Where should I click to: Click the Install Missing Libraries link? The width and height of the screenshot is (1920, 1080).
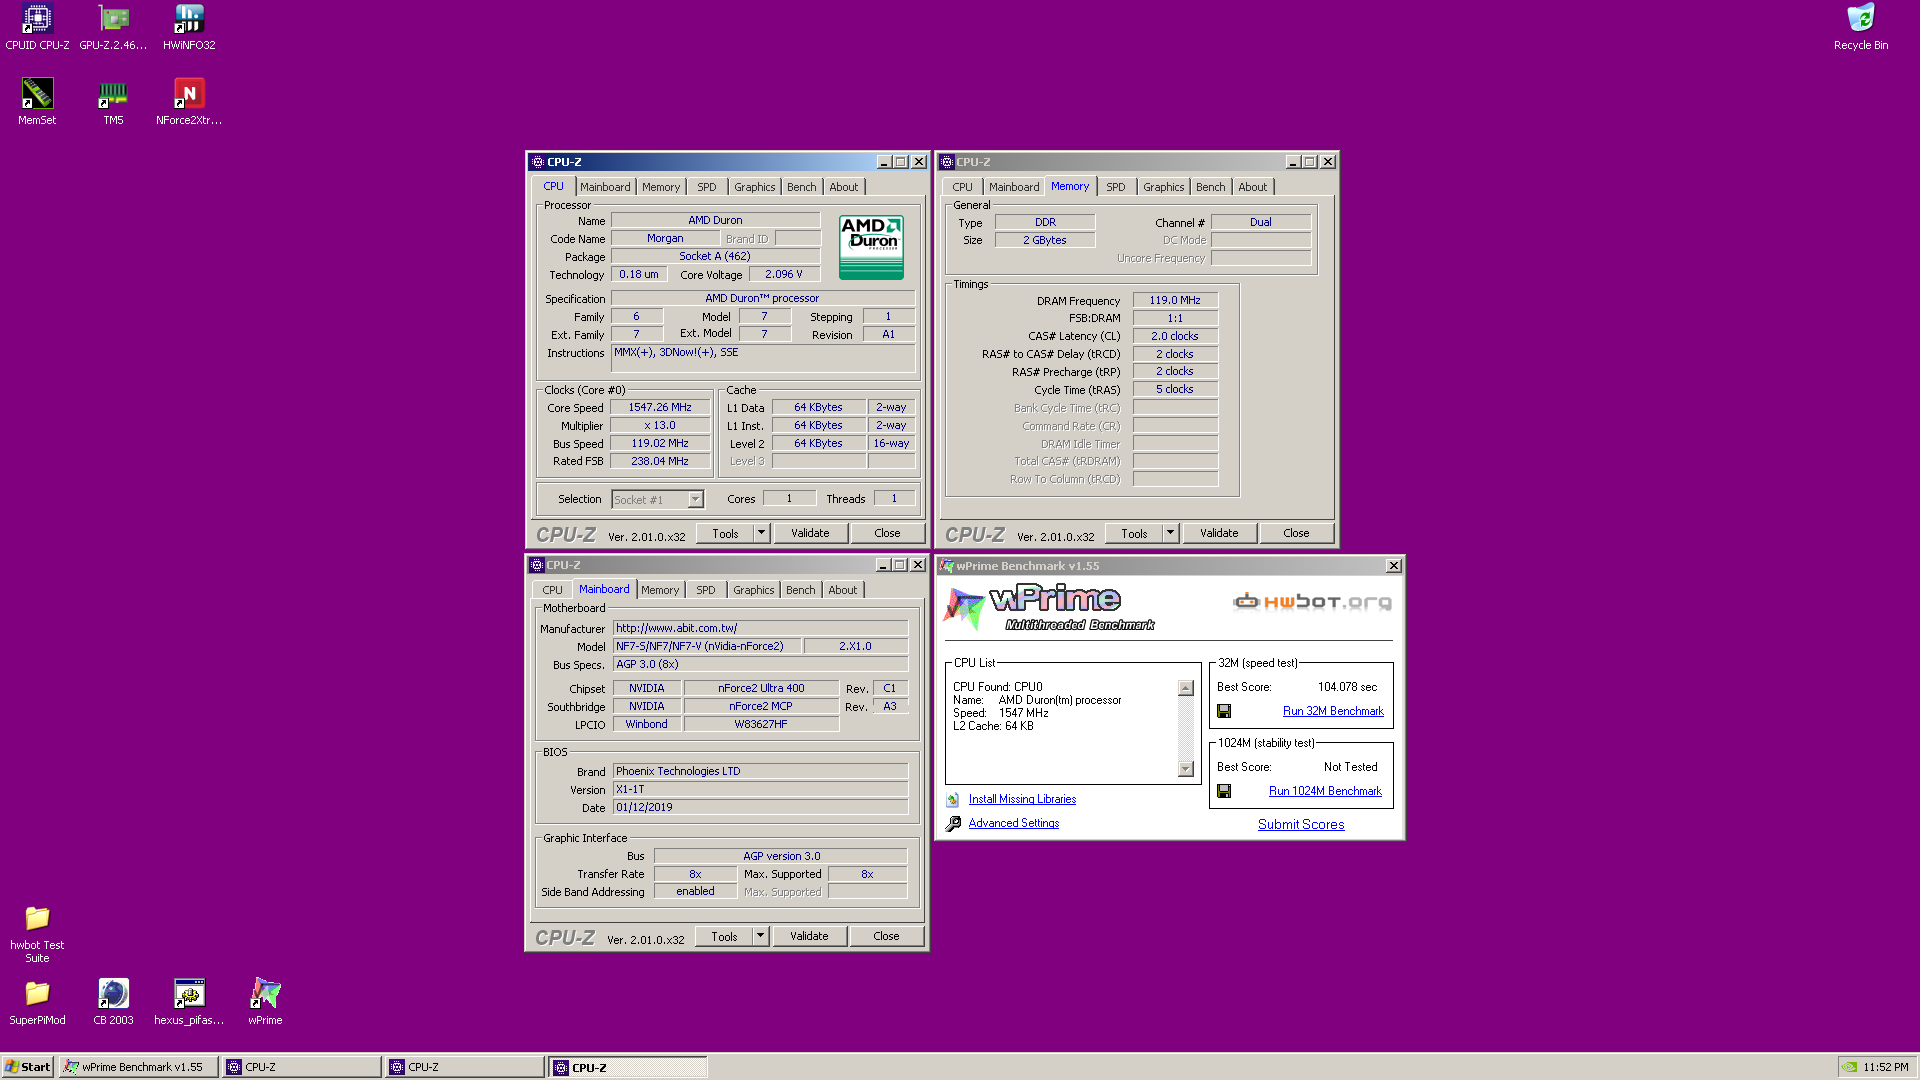1022,799
